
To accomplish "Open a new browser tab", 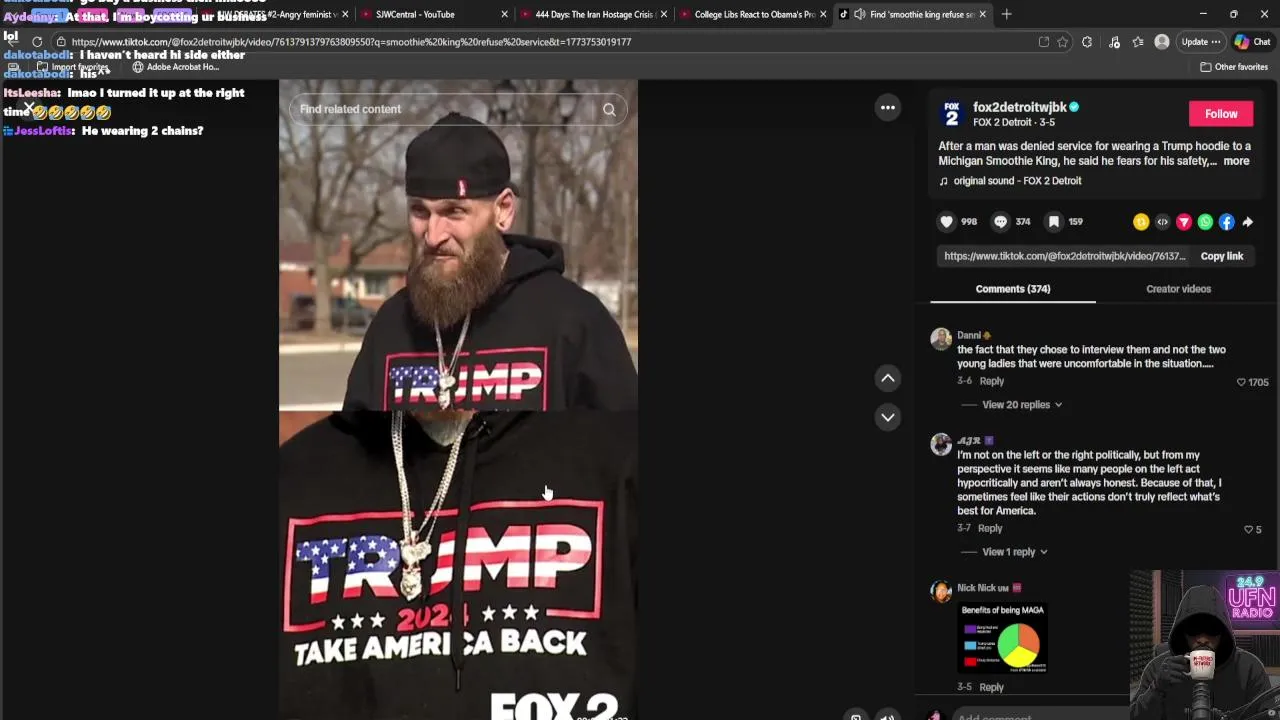I will pyautogui.click(x=1006, y=14).
